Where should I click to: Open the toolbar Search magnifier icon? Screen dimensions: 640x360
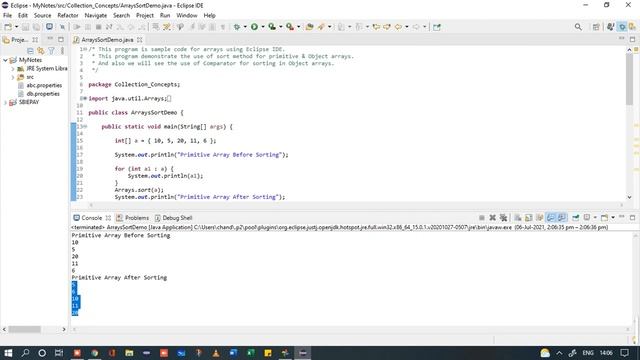578,27
